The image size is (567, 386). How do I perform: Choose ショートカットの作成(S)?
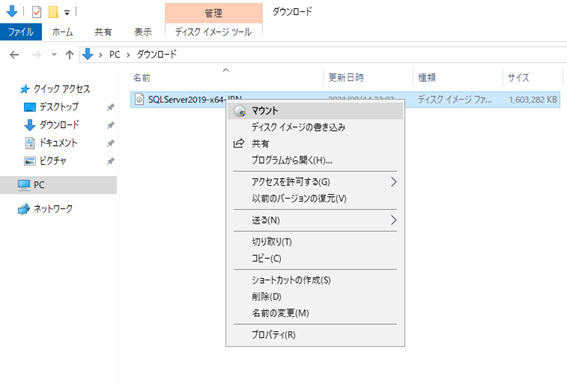click(x=315, y=280)
